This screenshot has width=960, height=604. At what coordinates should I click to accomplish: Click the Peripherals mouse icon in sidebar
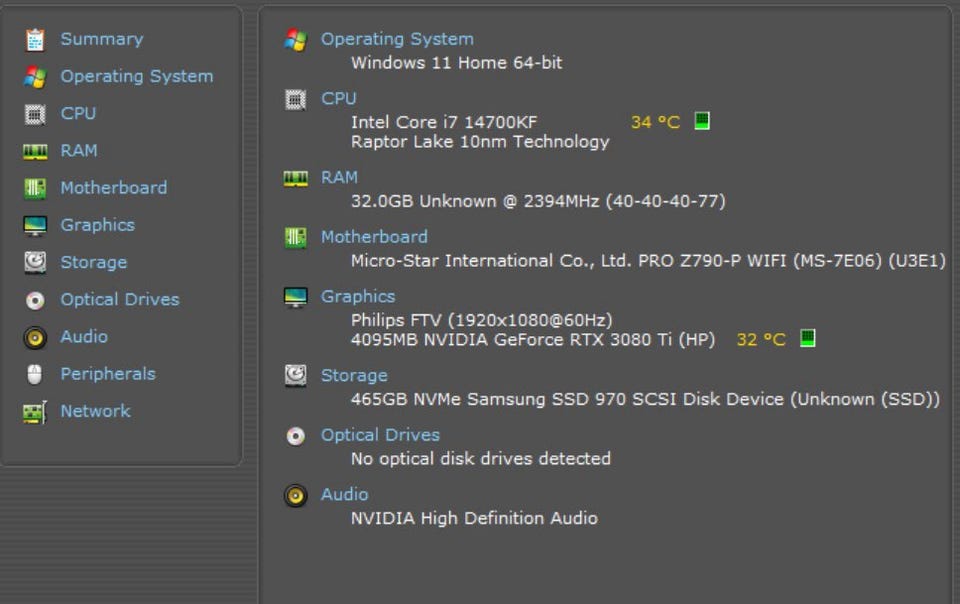pyautogui.click(x=35, y=374)
